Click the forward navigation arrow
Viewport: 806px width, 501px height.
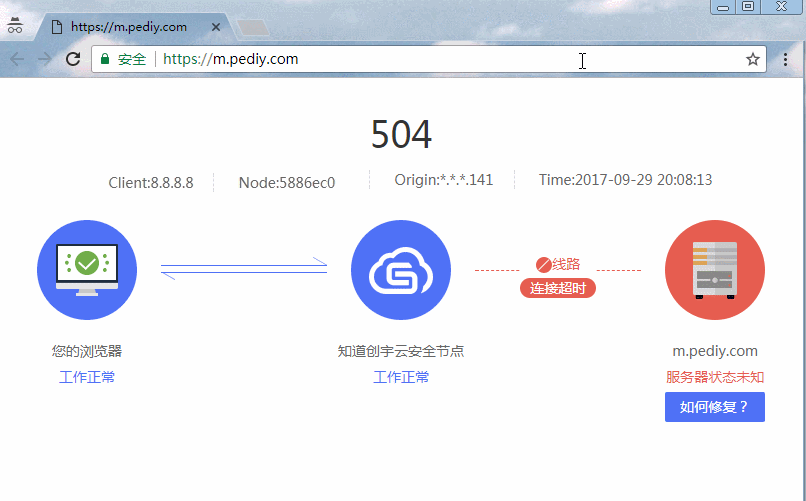point(45,59)
